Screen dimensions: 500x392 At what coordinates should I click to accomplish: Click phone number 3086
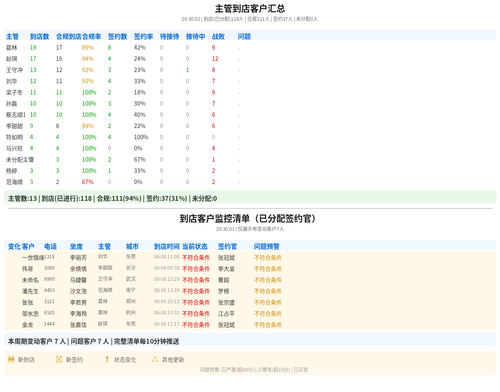(x=49, y=268)
